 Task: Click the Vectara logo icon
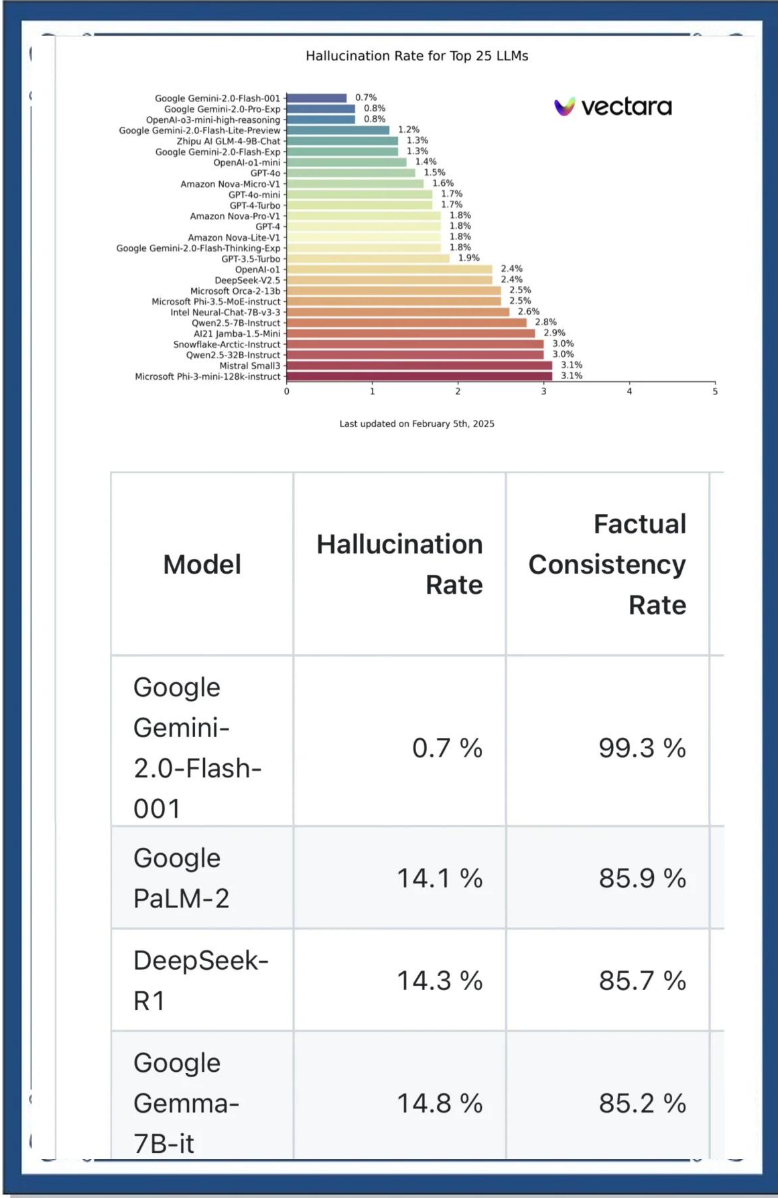click(565, 107)
